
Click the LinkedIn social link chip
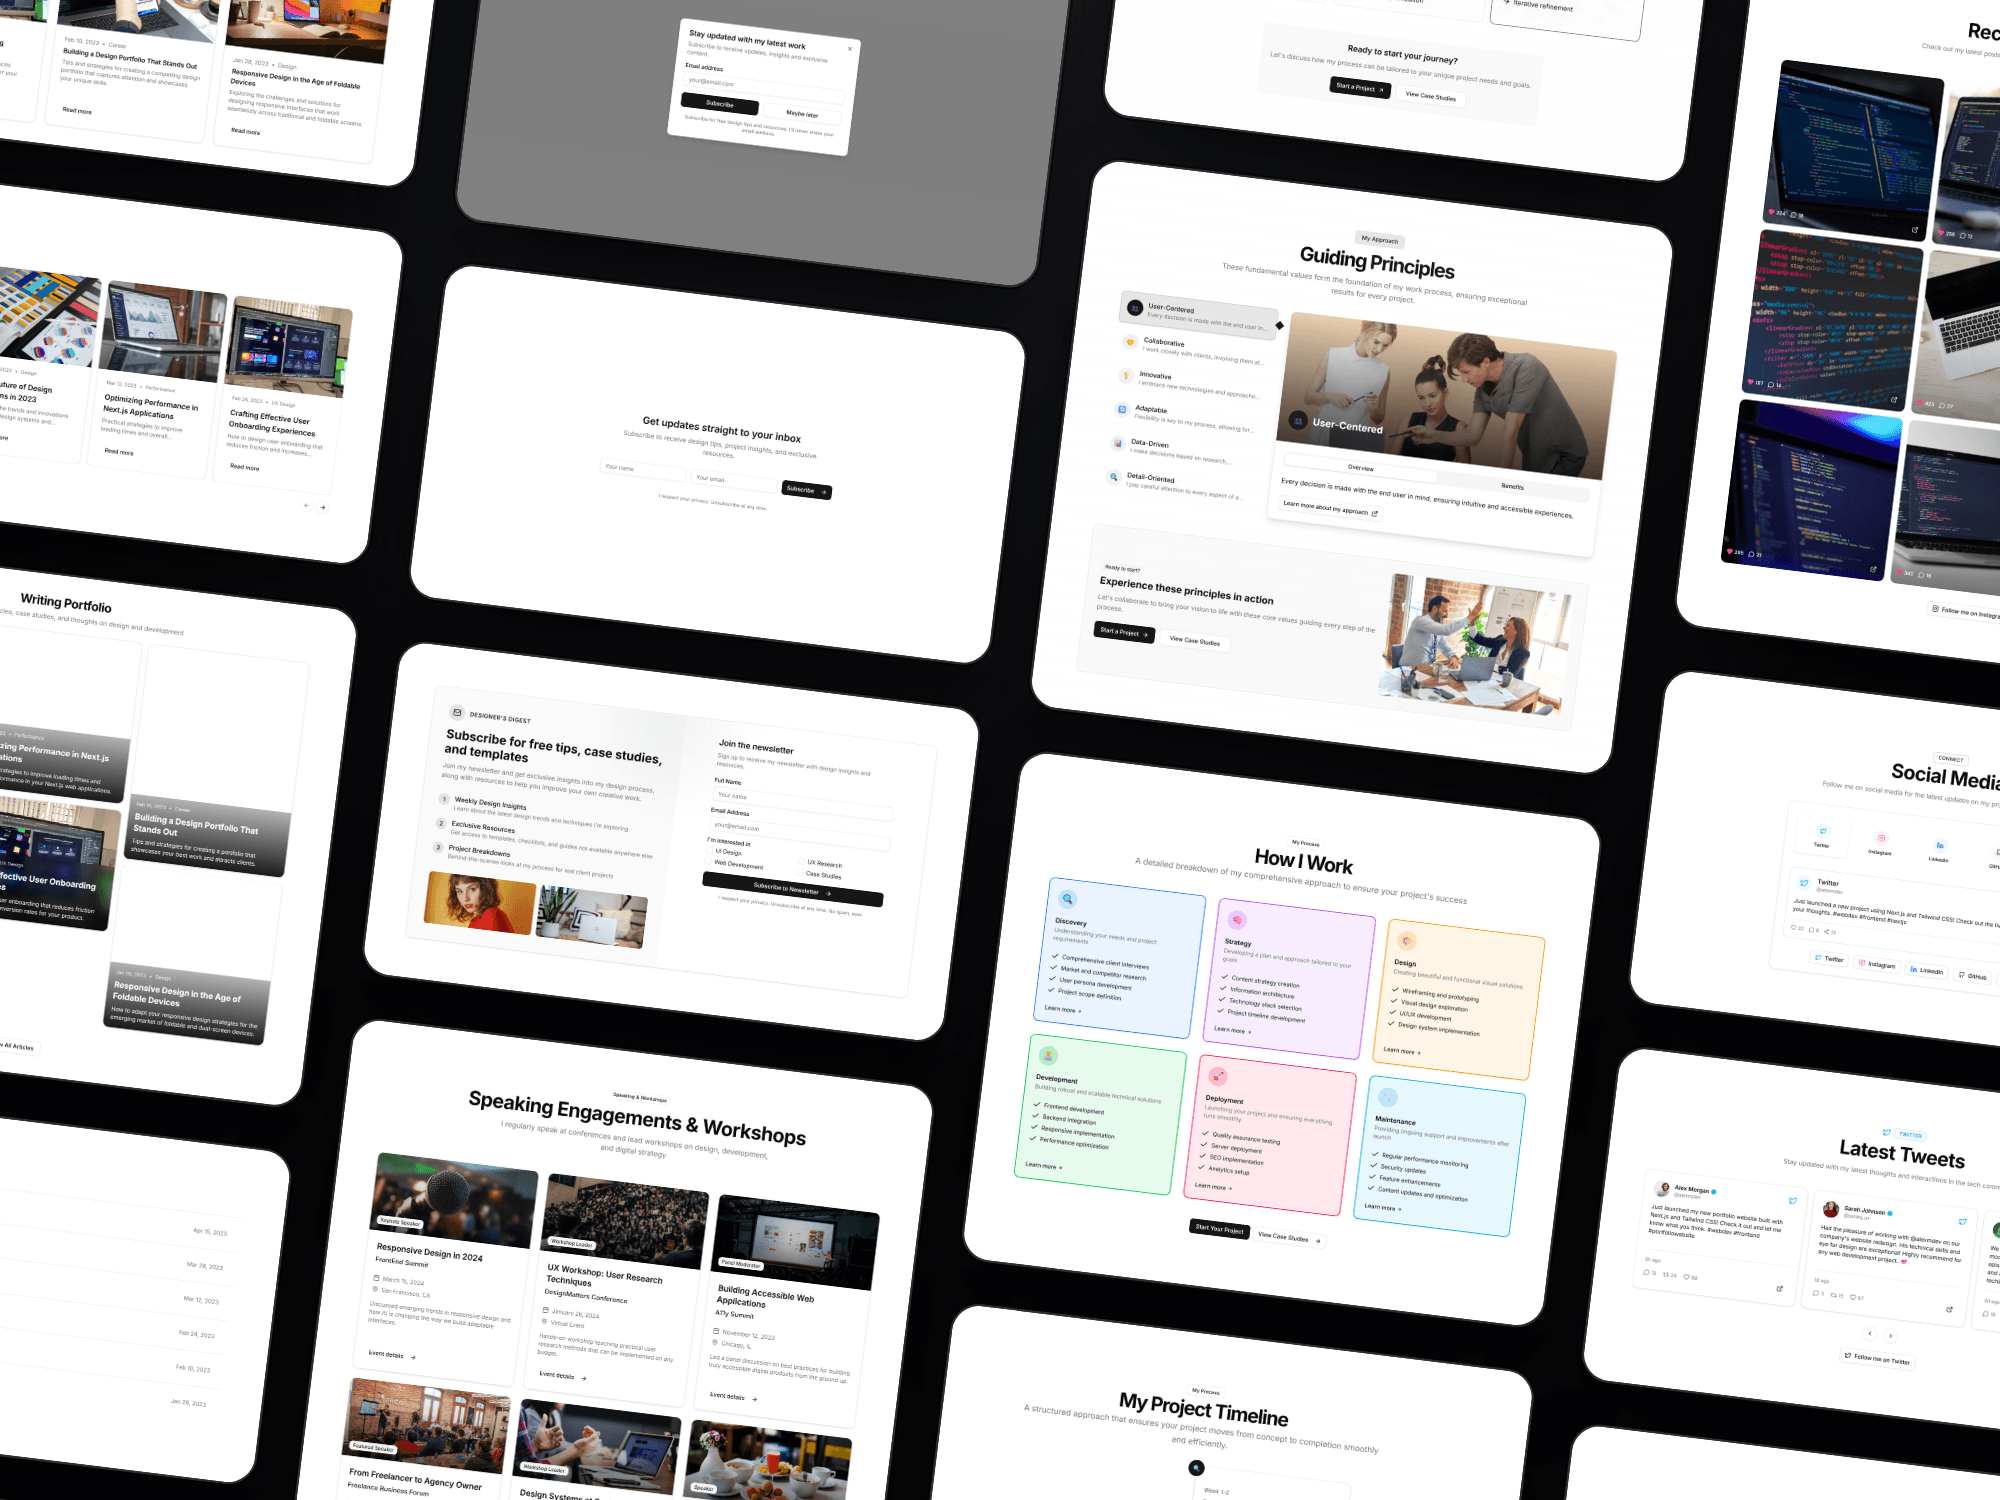(1927, 970)
